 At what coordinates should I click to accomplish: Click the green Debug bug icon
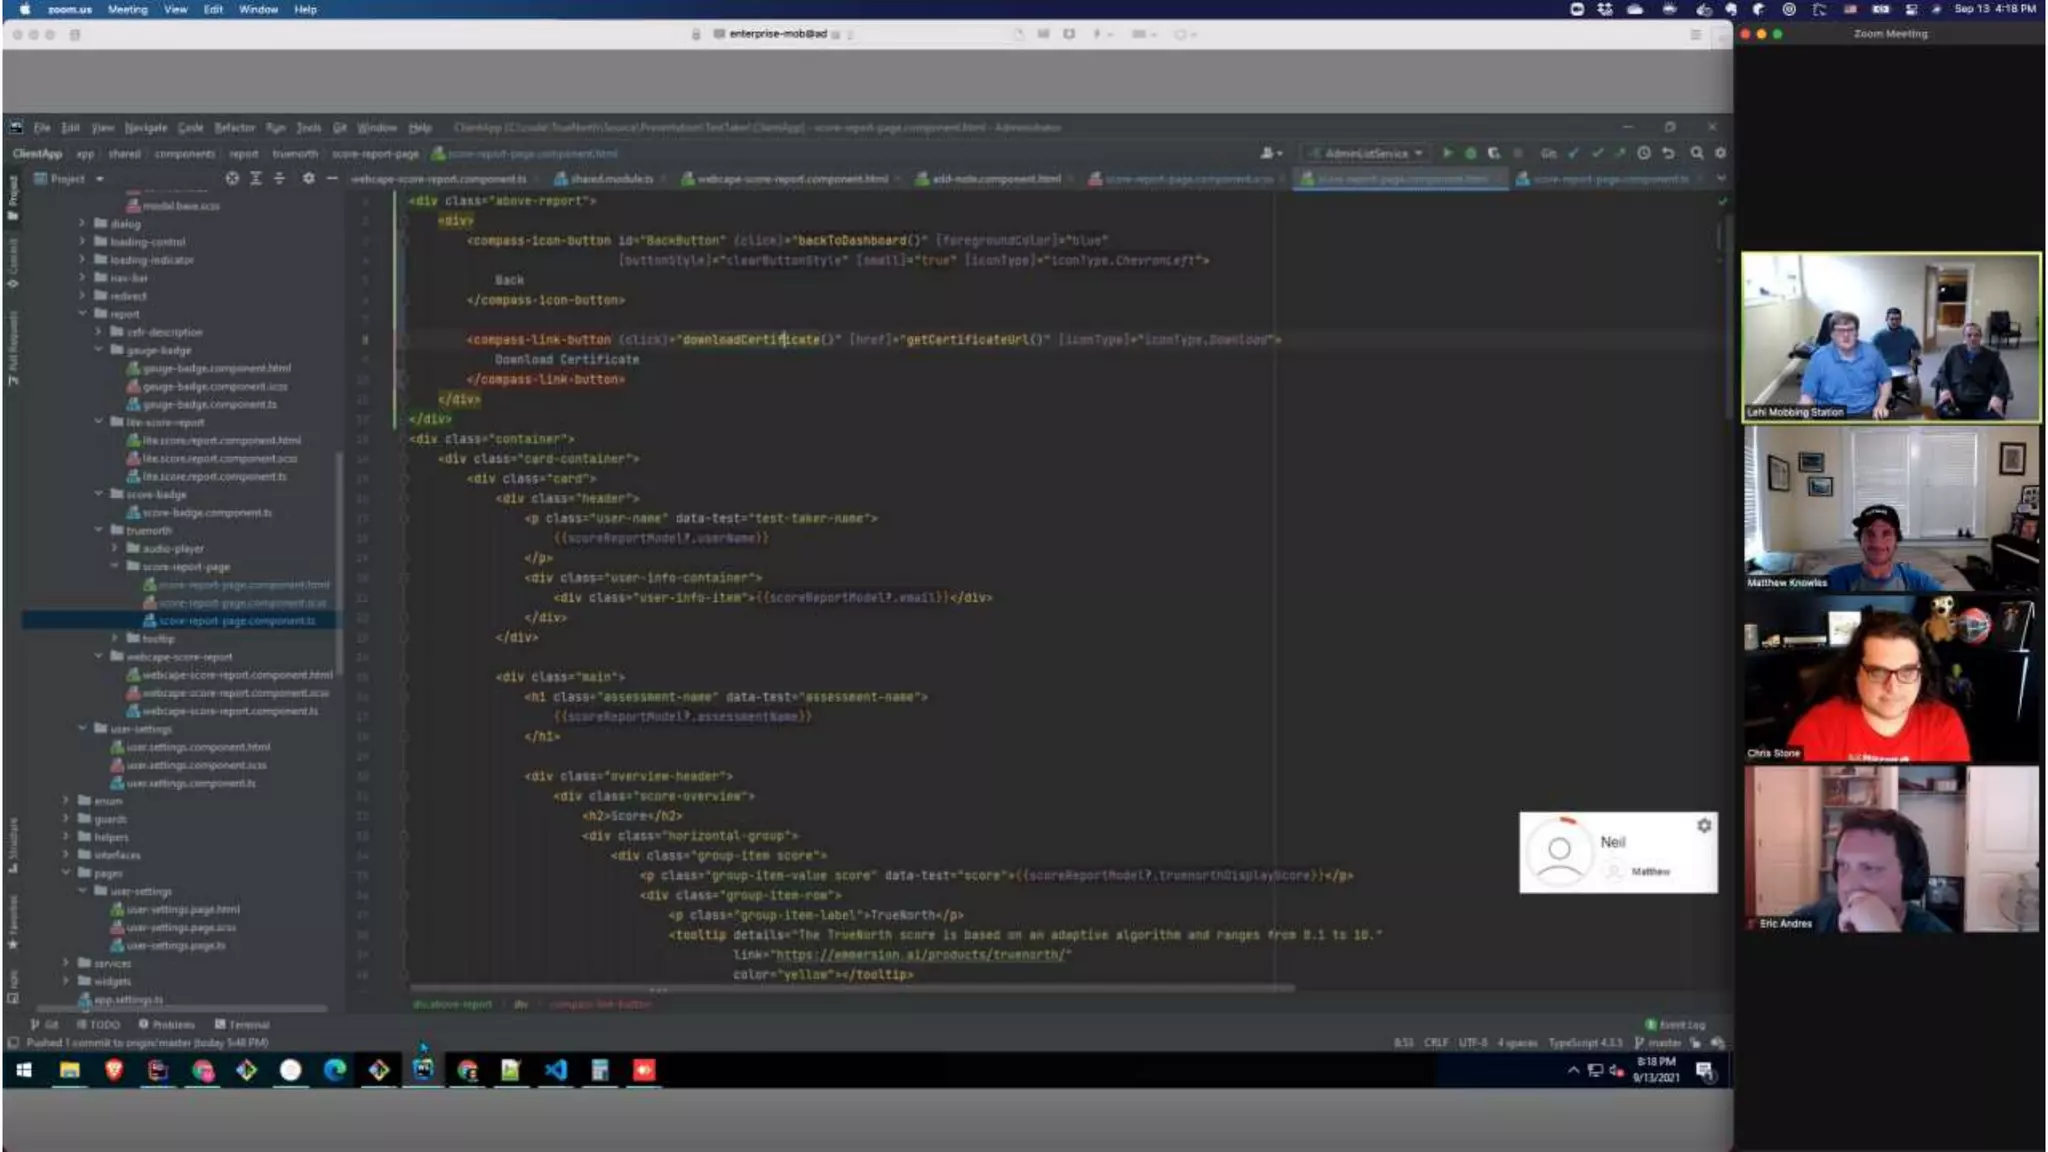[x=1470, y=153]
